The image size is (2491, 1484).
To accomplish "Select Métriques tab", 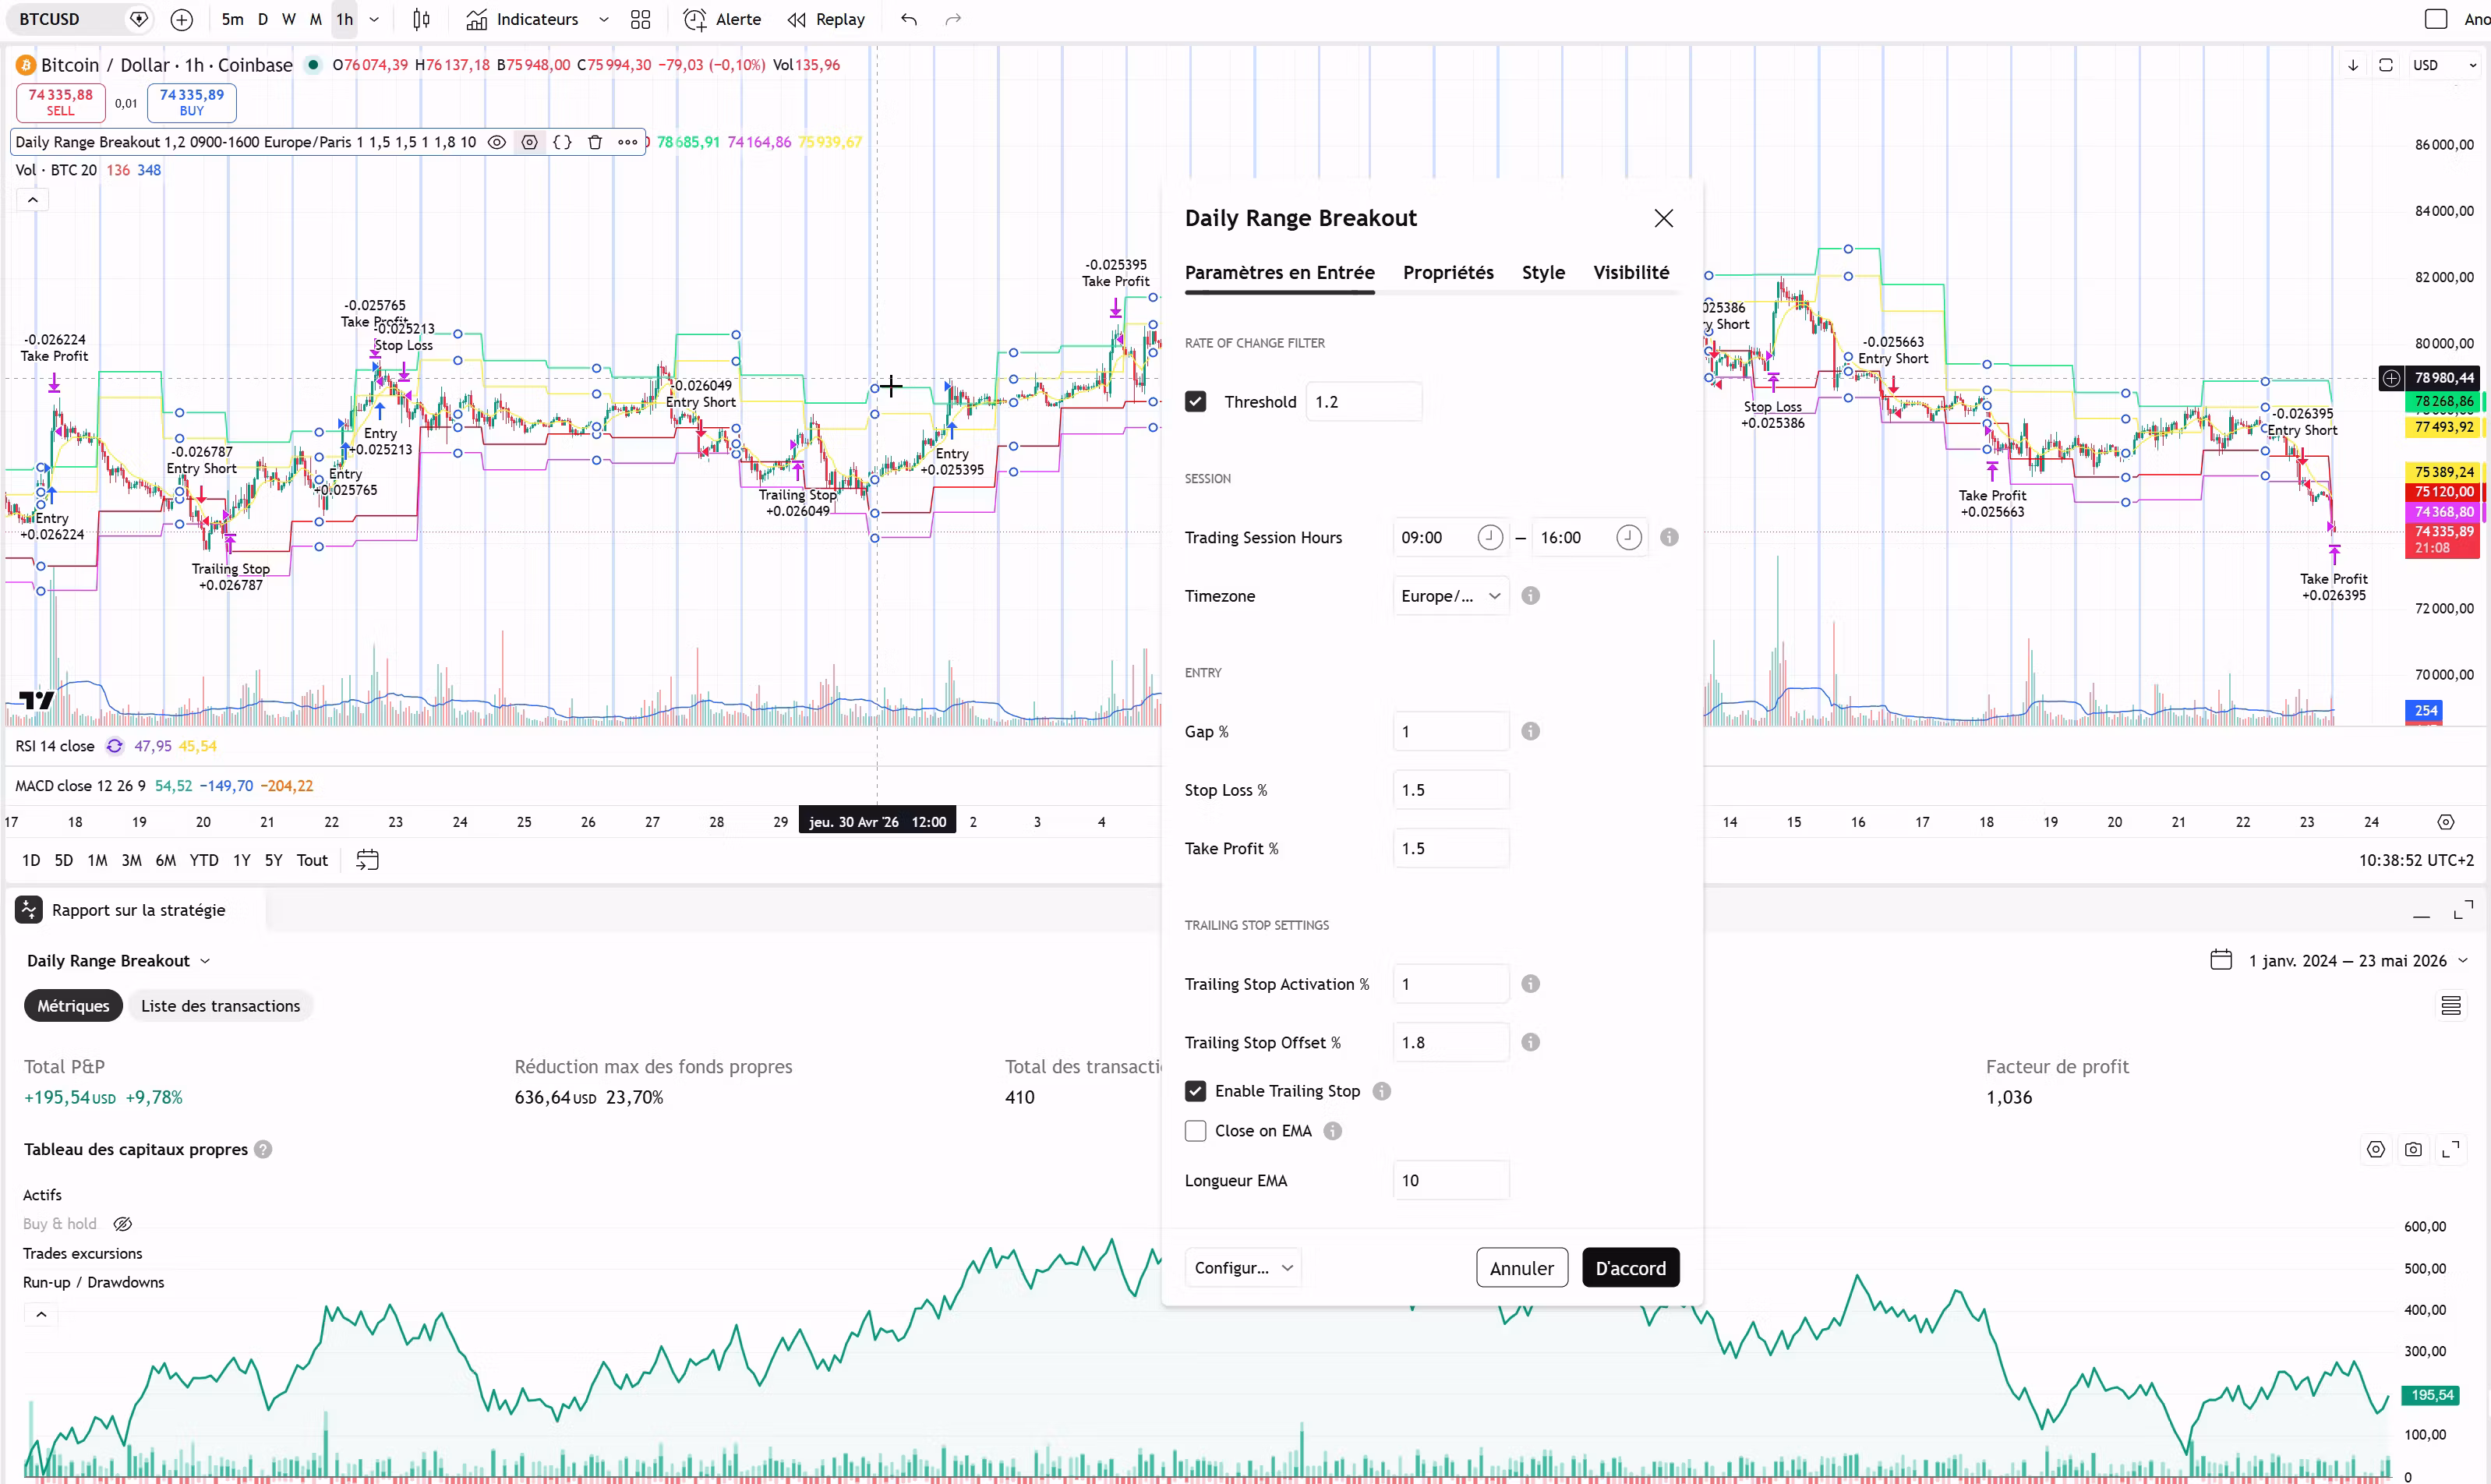I will [73, 1006].
